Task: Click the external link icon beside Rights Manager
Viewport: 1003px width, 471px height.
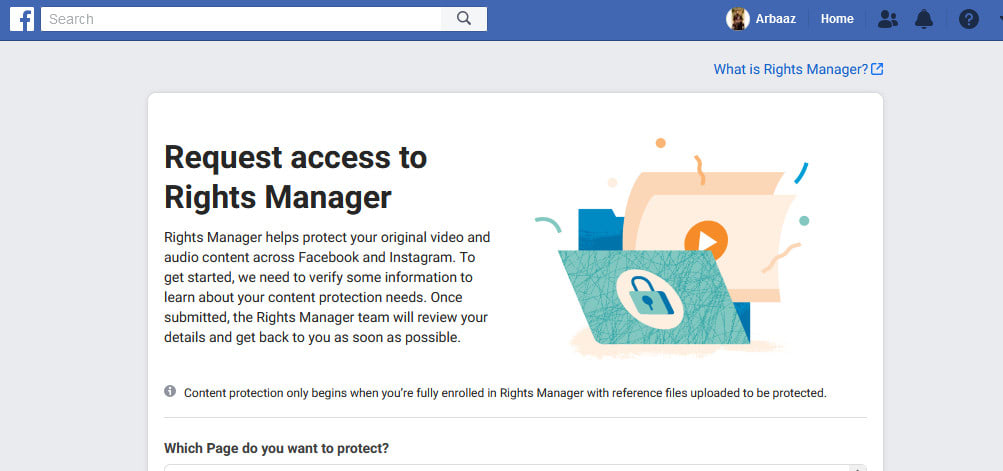Action: (877, 69)
